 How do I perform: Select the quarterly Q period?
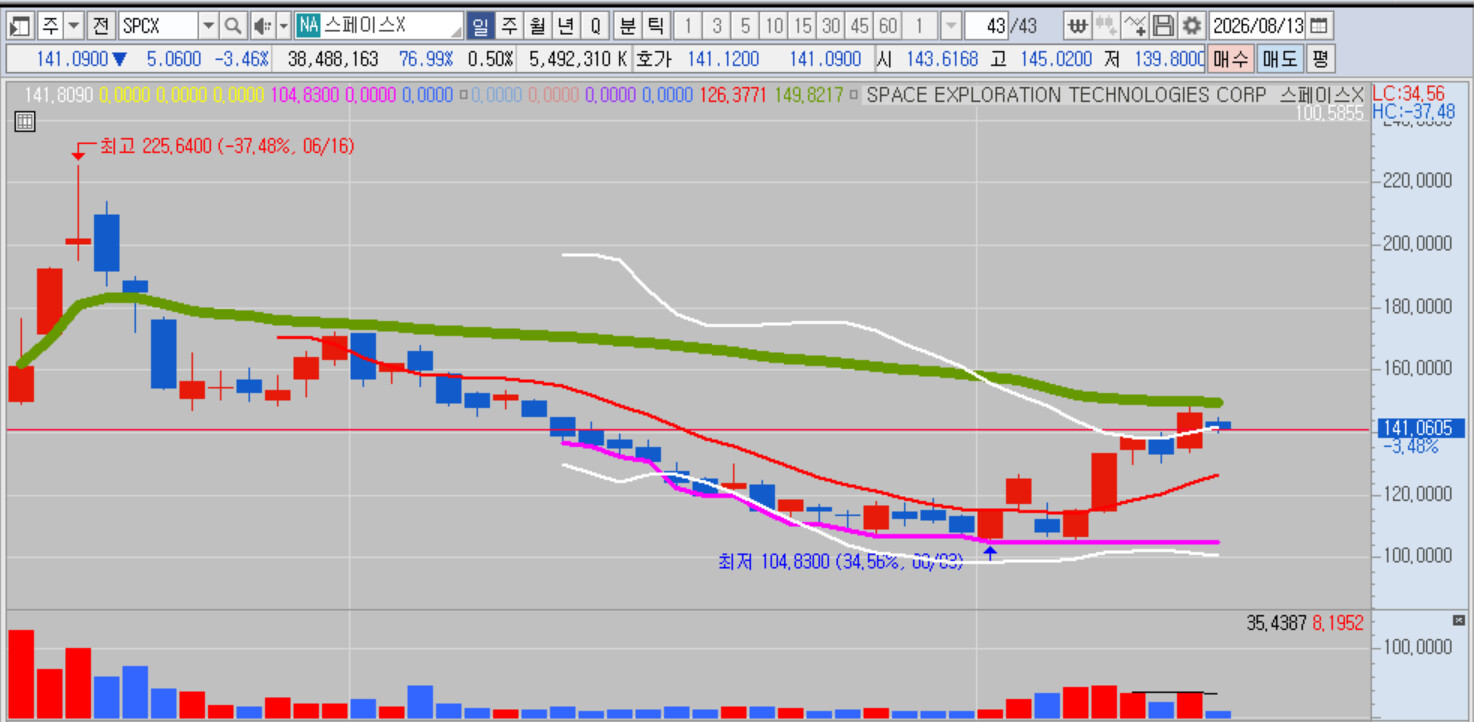coord(596,25)
